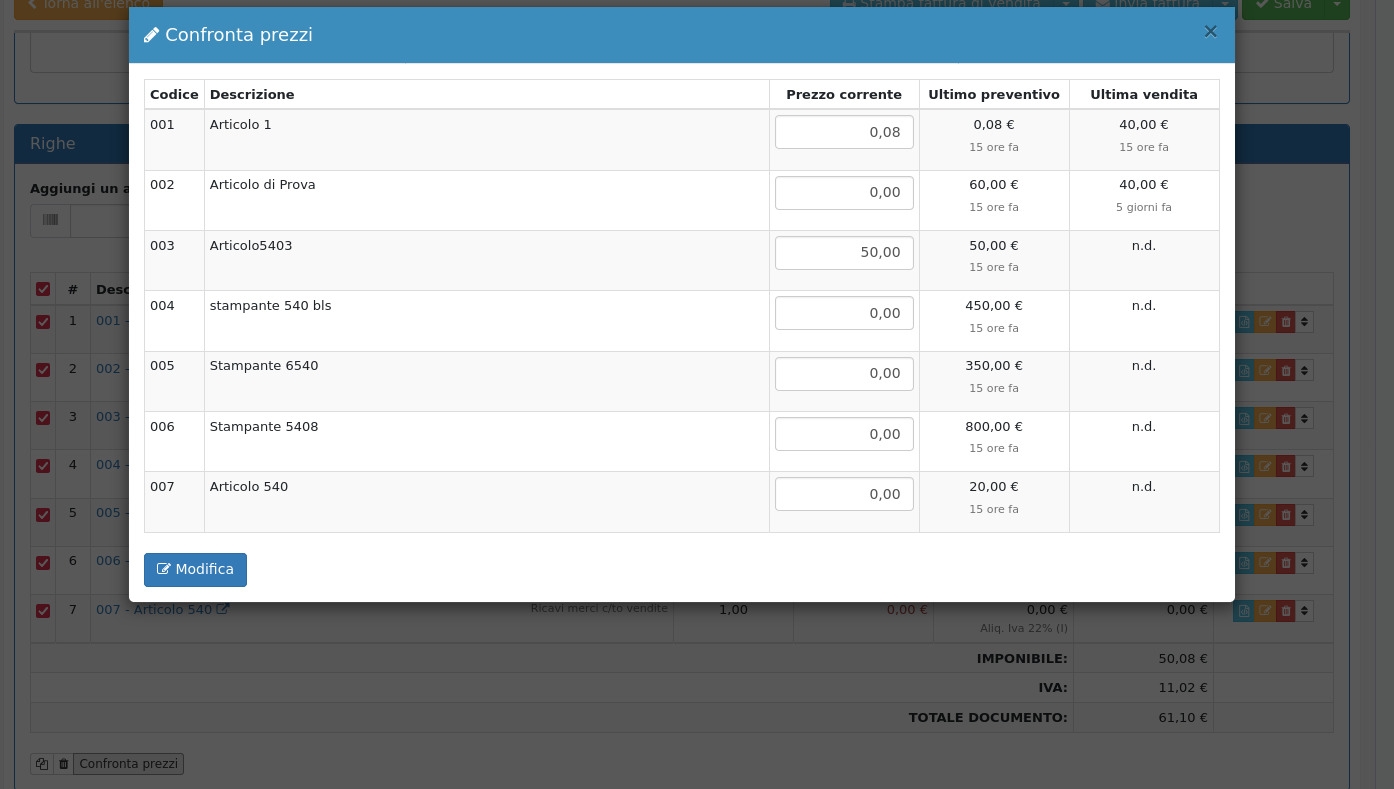Viewport: 1394px width, 789px height.
Task: Click the barcode icon under Righe
Action: [x=50, y=220]
